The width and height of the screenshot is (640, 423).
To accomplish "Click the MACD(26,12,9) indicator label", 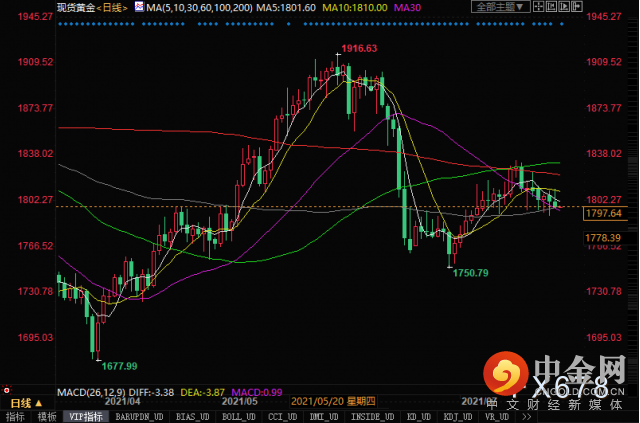I will [x=91, y=393].
